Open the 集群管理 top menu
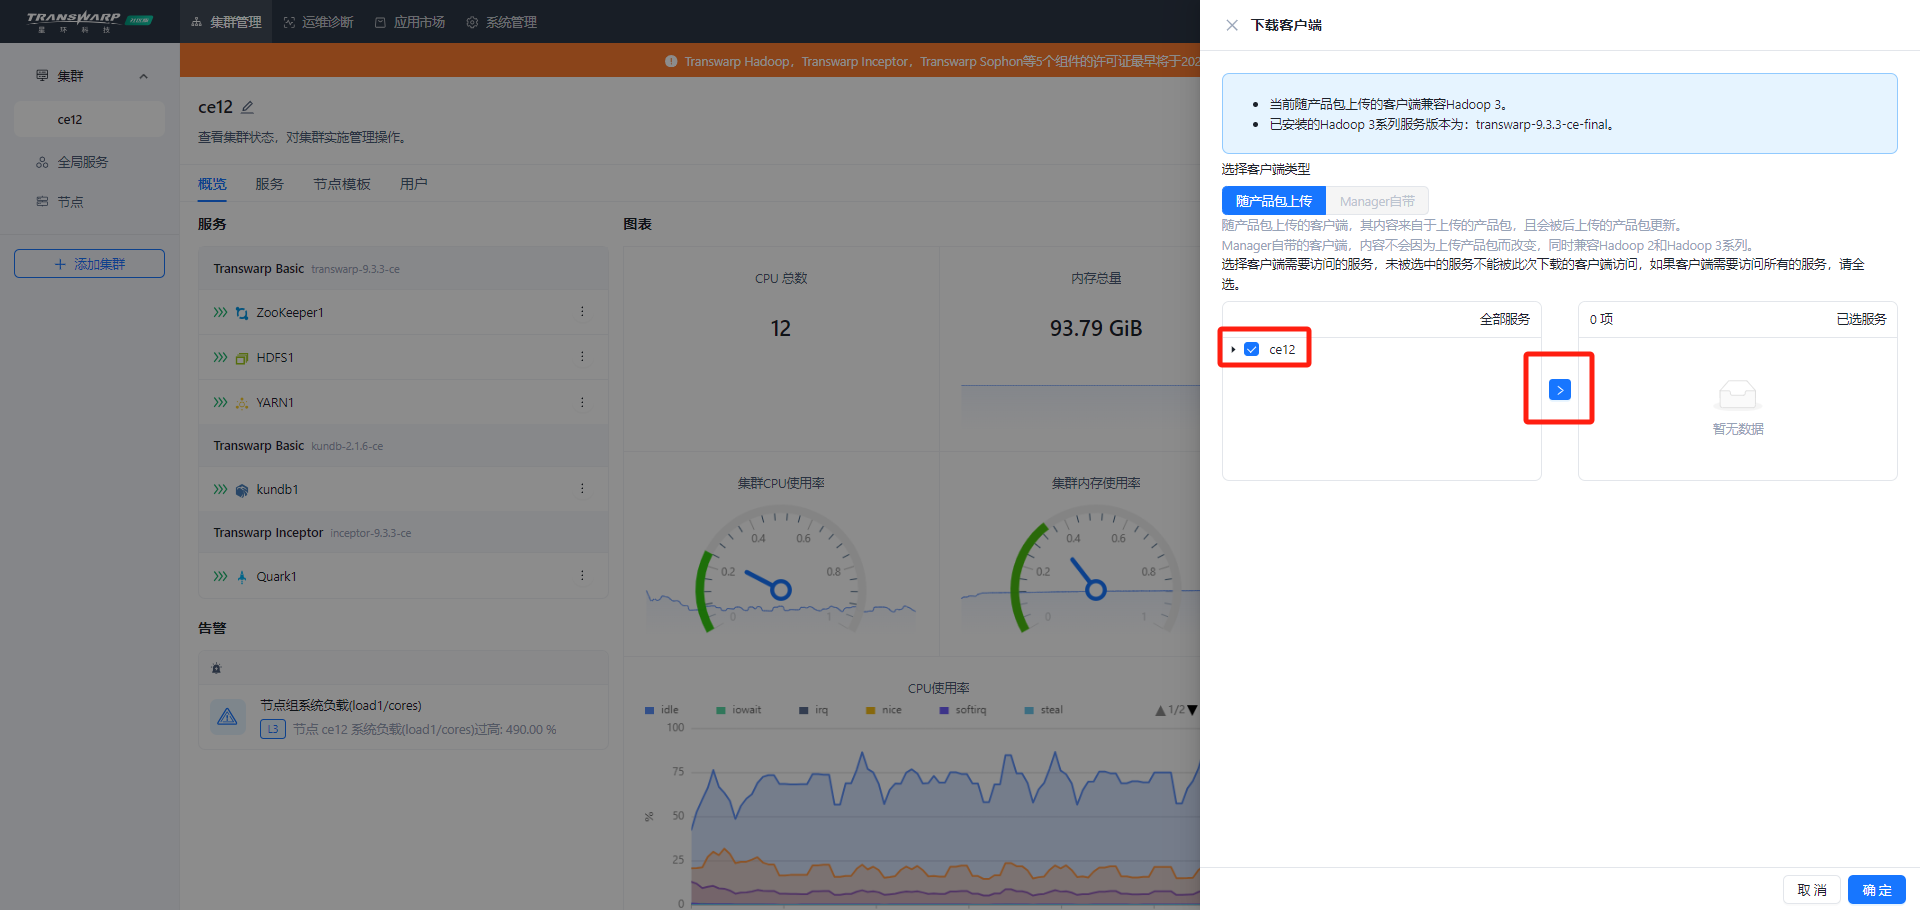 click(226, 22)
